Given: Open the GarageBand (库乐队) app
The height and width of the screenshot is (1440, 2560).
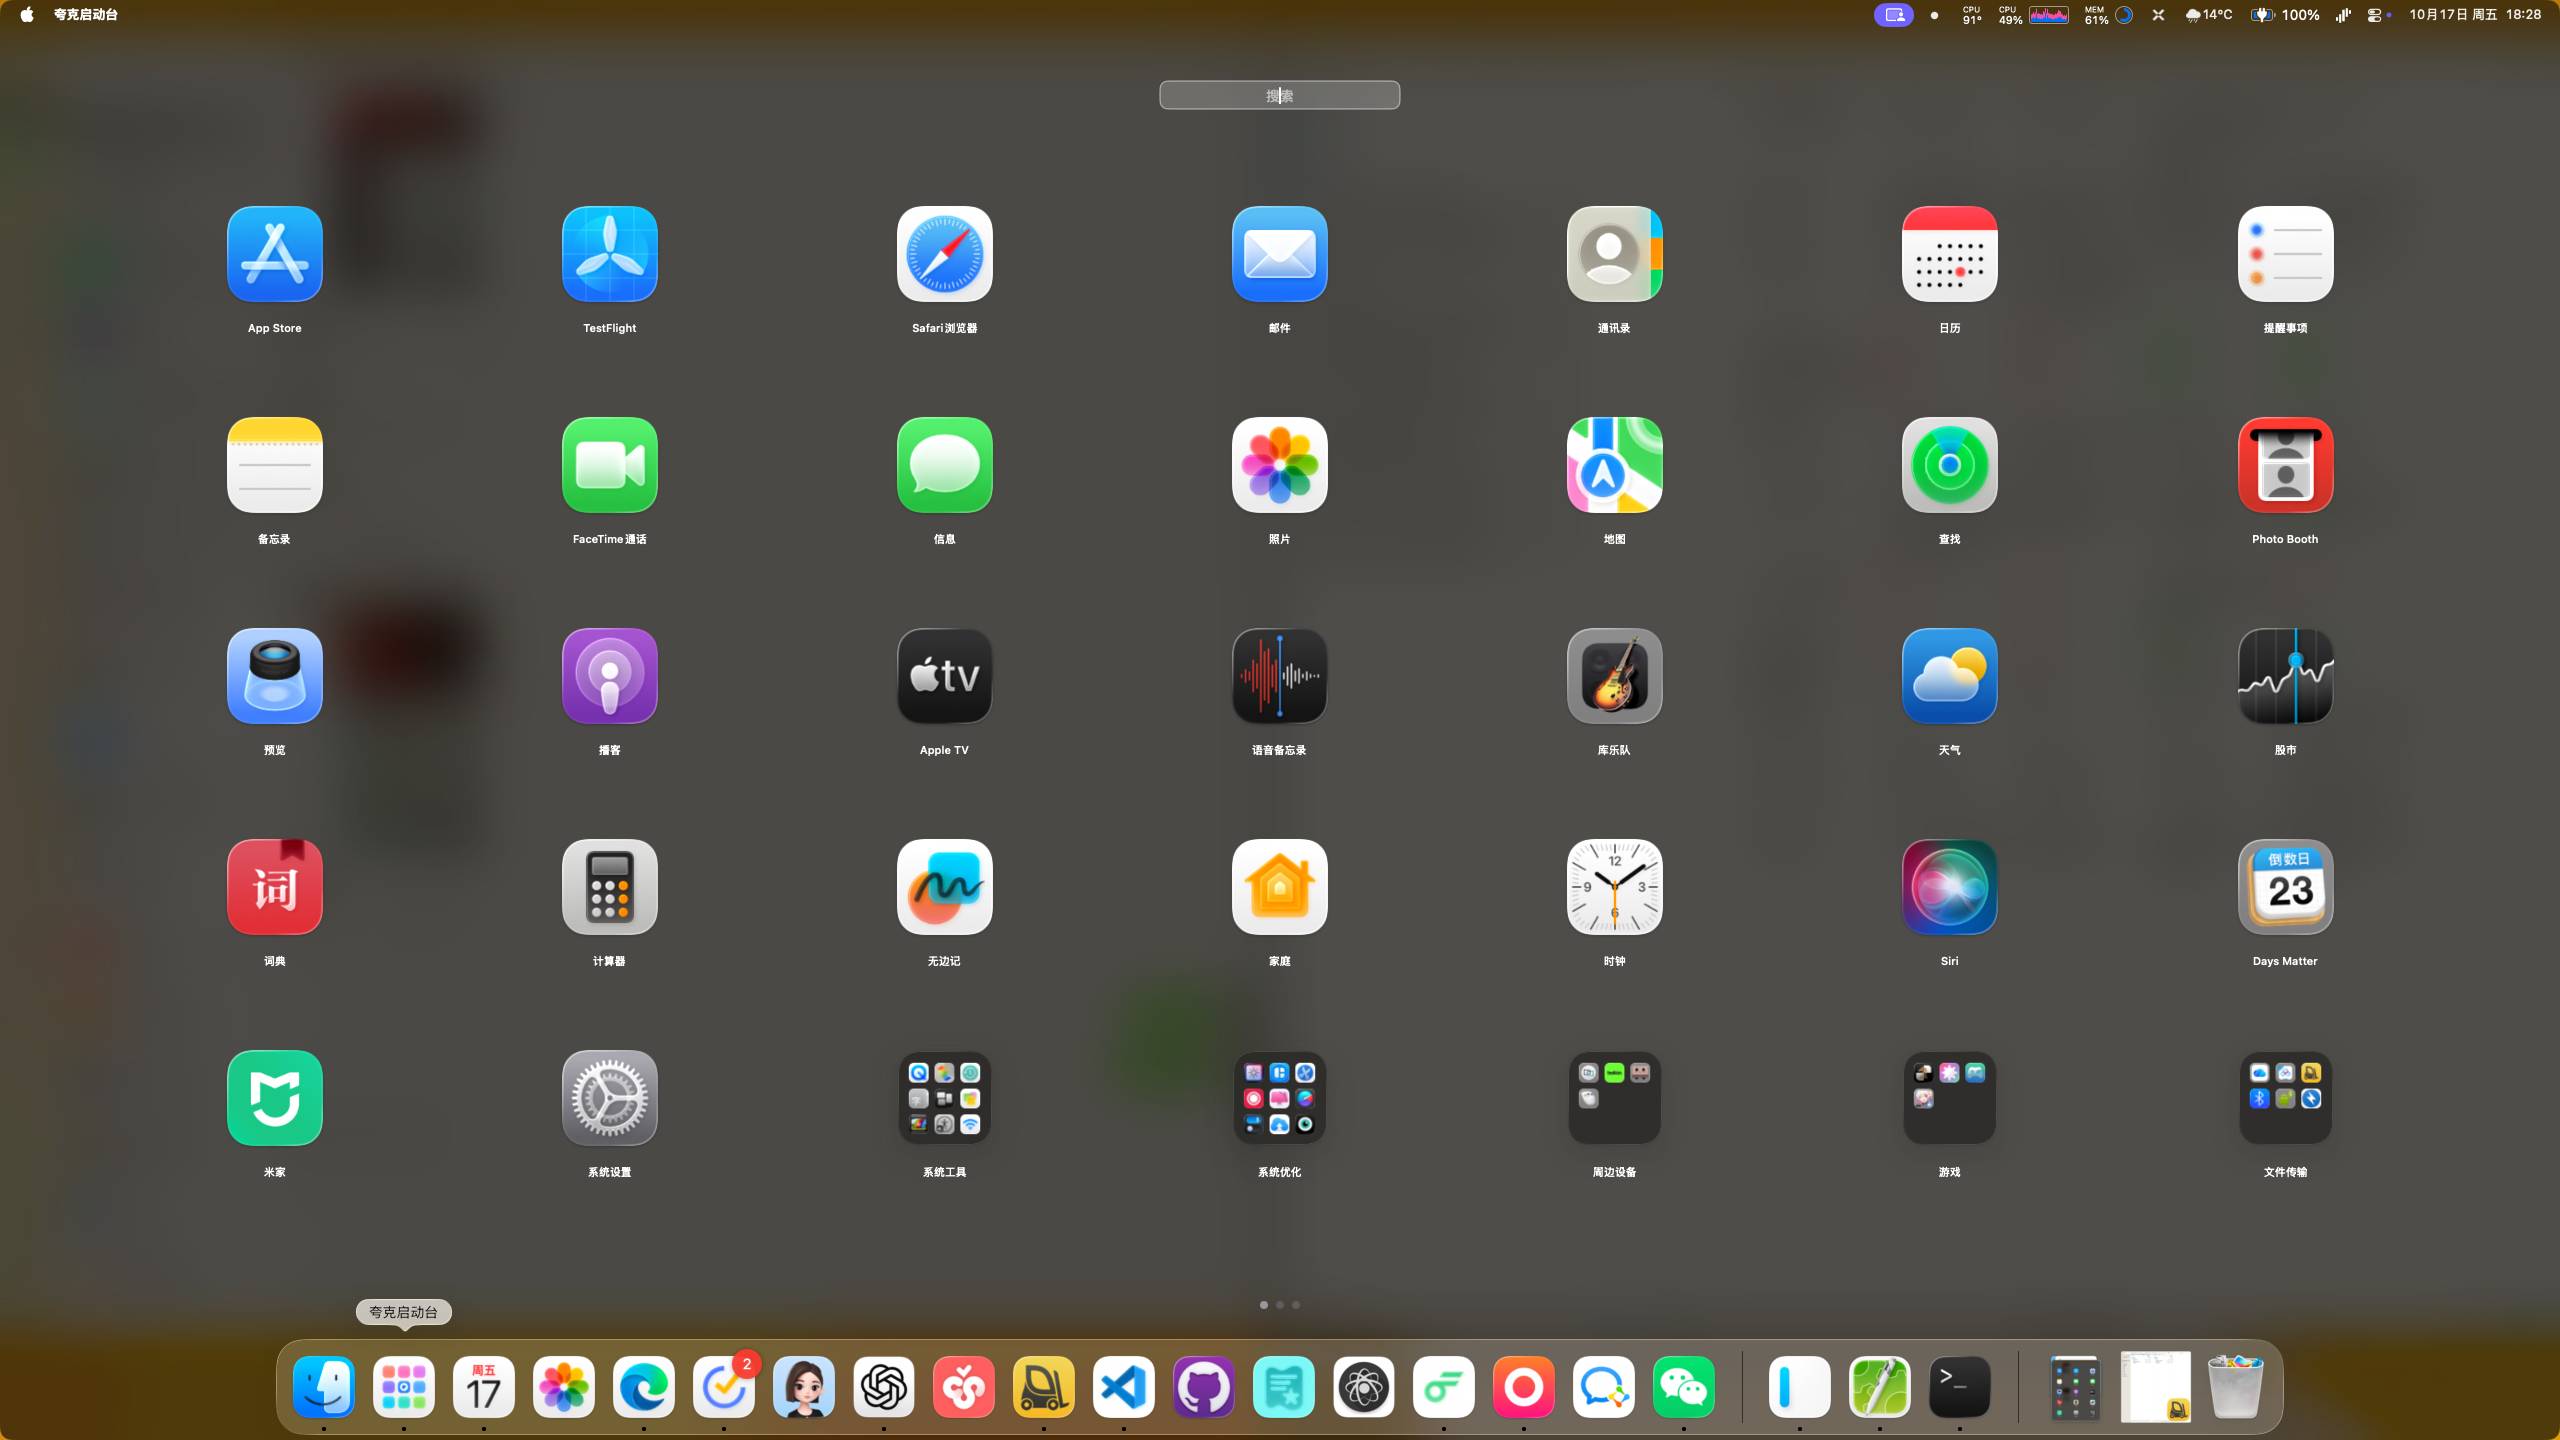Looking at the screenshot, I should [1614, 676].
